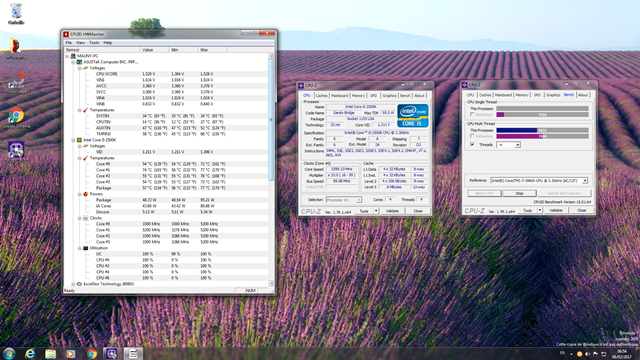Click the ExcelStor Technology hard drive icon
Viewport: 640px width, 360px height.
(79, 284)
